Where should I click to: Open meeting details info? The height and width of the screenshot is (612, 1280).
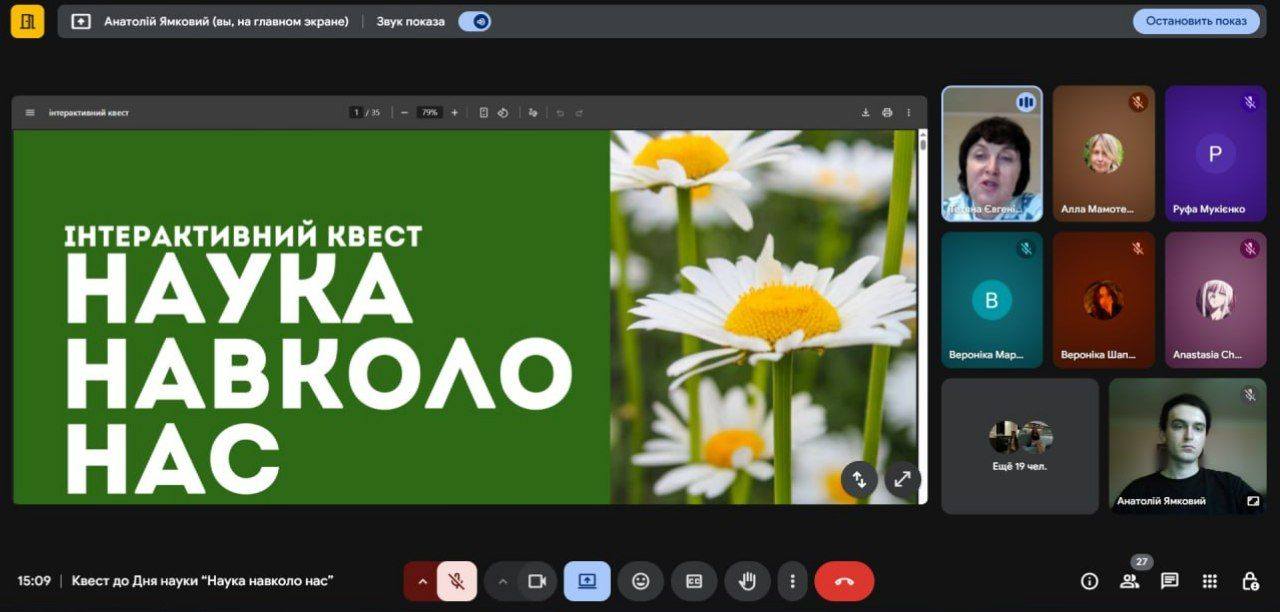point(1089,581)
